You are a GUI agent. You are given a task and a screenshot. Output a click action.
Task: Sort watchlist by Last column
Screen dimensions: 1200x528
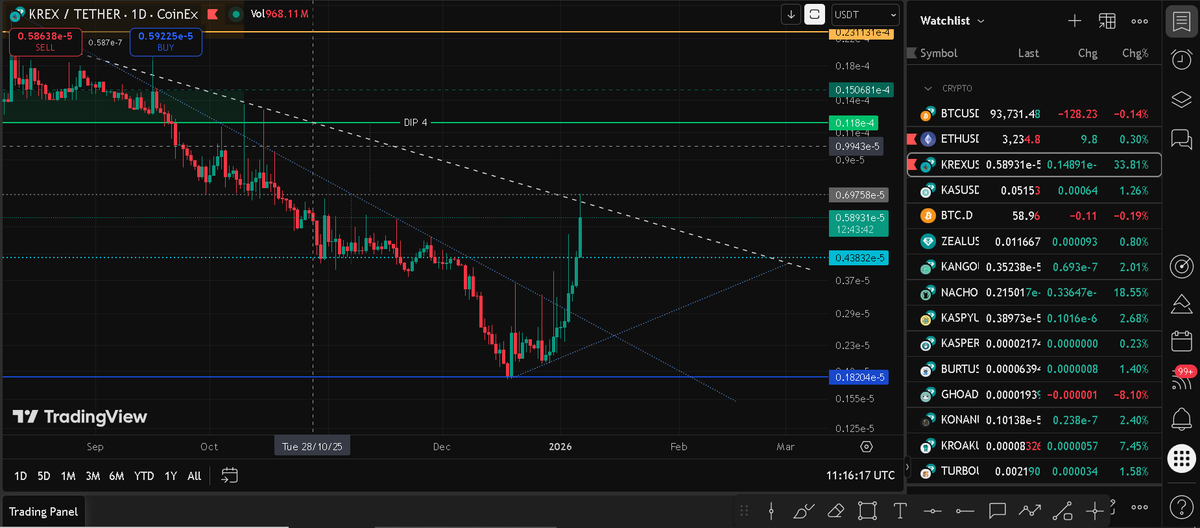click(1028, 53)
